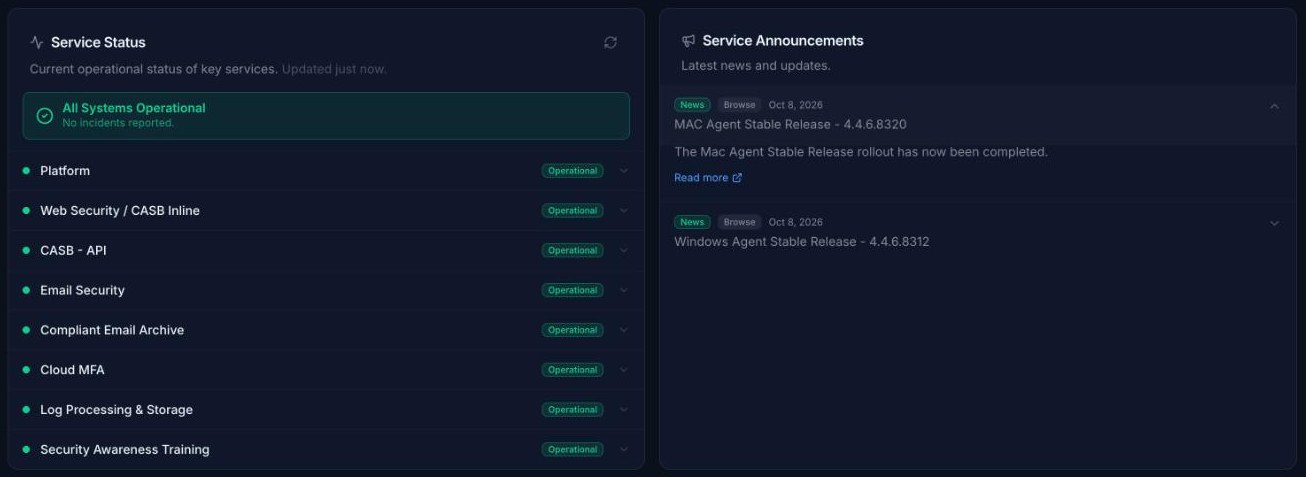
Task: Click green status dot beside Email Security
Action: point(26,291)
